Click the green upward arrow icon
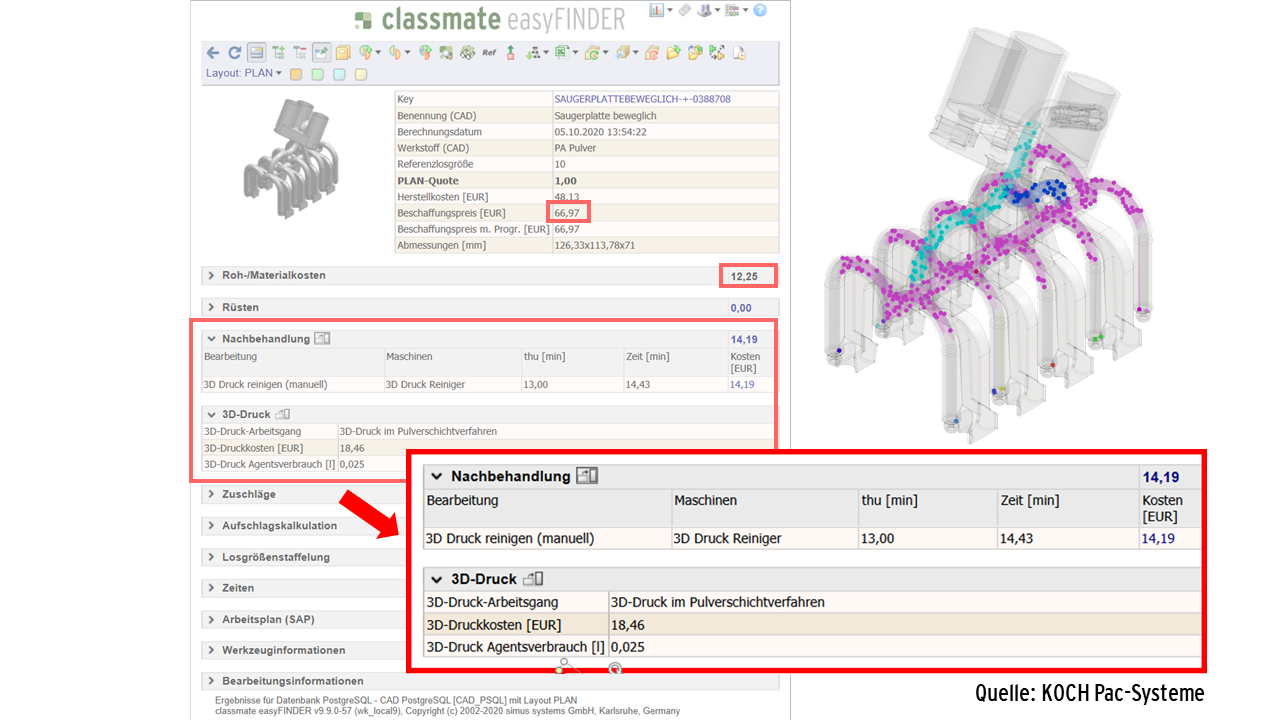The height and width of the screenshot is (720, 1280). click(511, 52)
